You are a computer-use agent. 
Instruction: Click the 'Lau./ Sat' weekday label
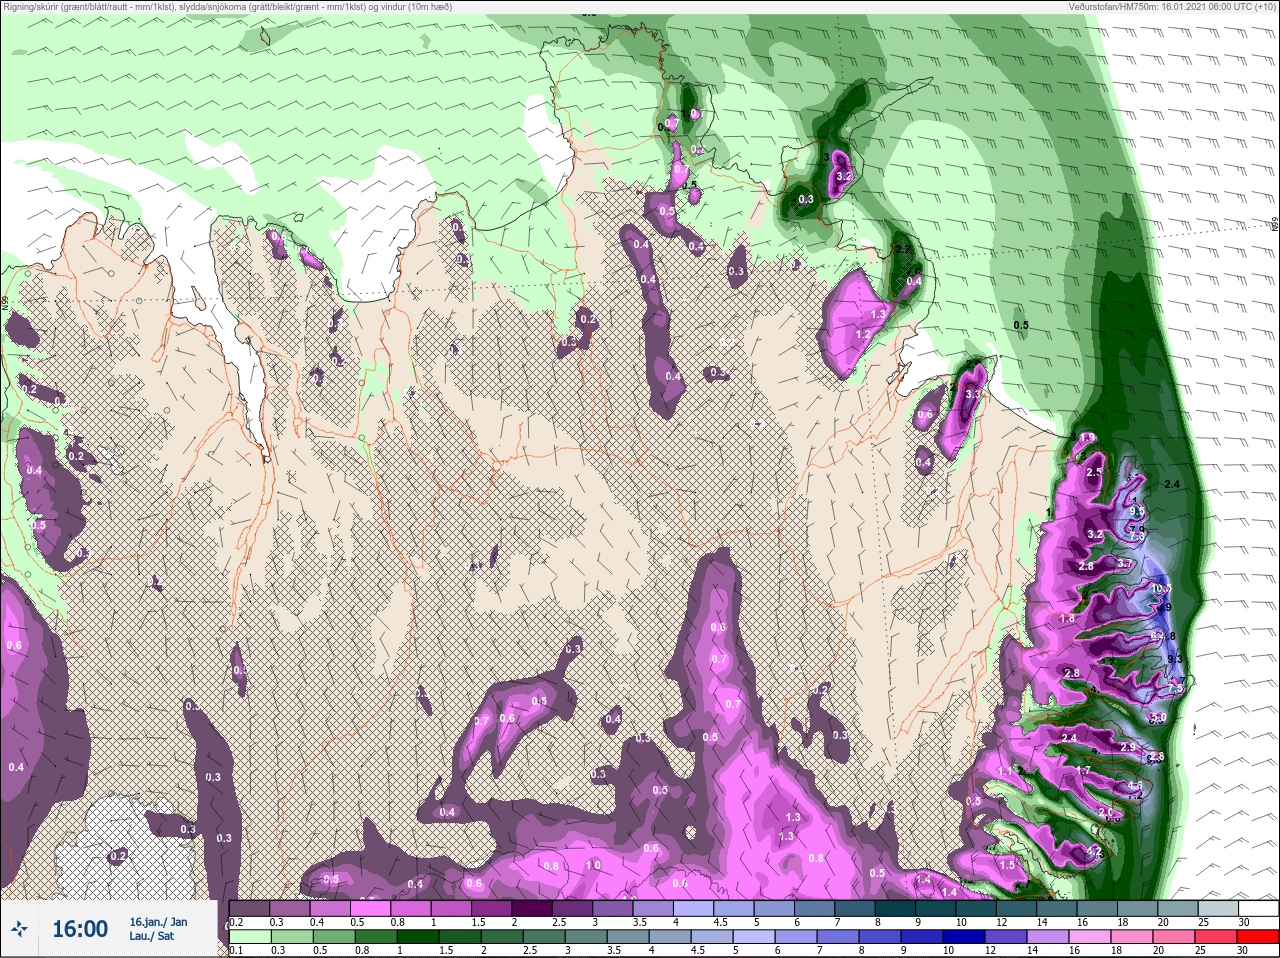152,937
